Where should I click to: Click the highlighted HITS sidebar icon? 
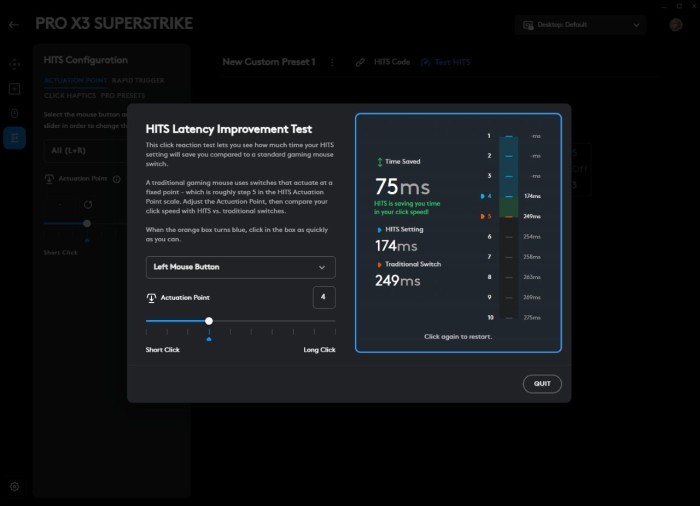pos(14,138)
